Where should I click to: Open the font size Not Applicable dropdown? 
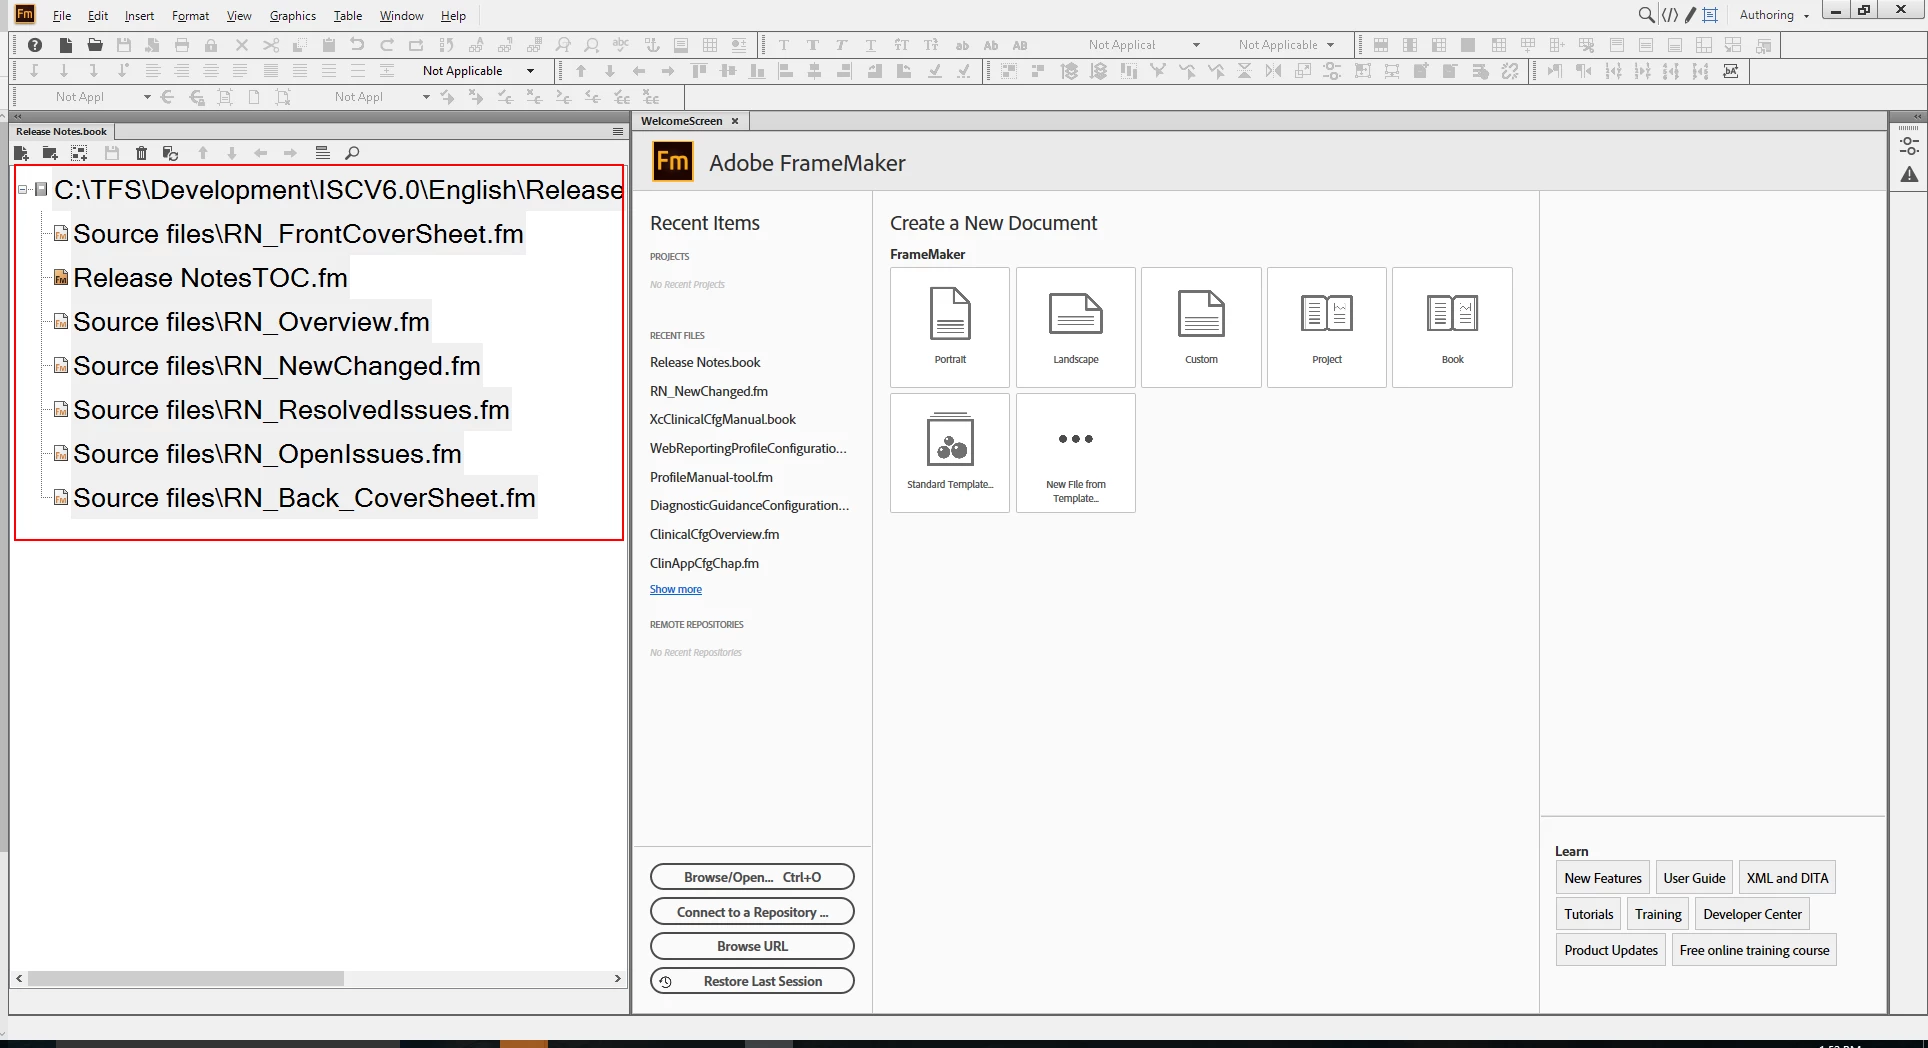1330,45
